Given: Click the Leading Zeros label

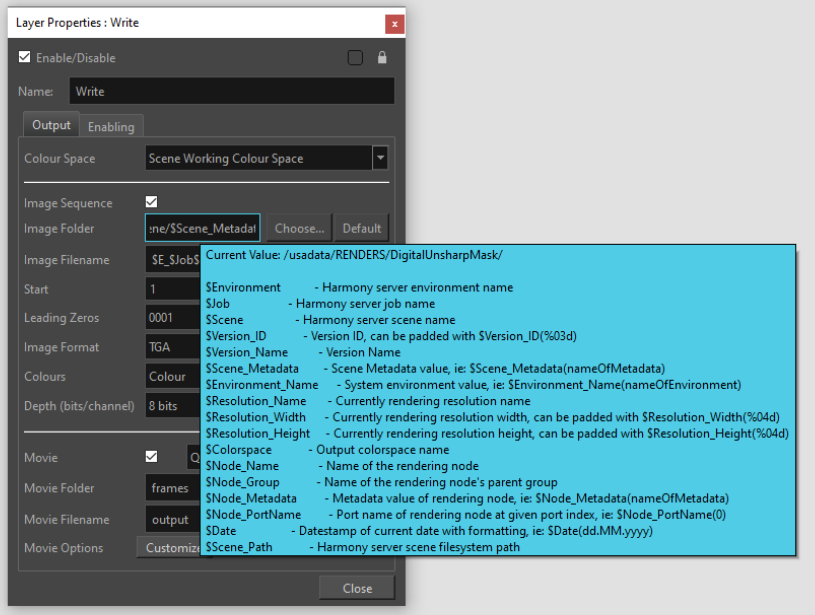Looking at the screenshot, I should (x=61, y=318).
